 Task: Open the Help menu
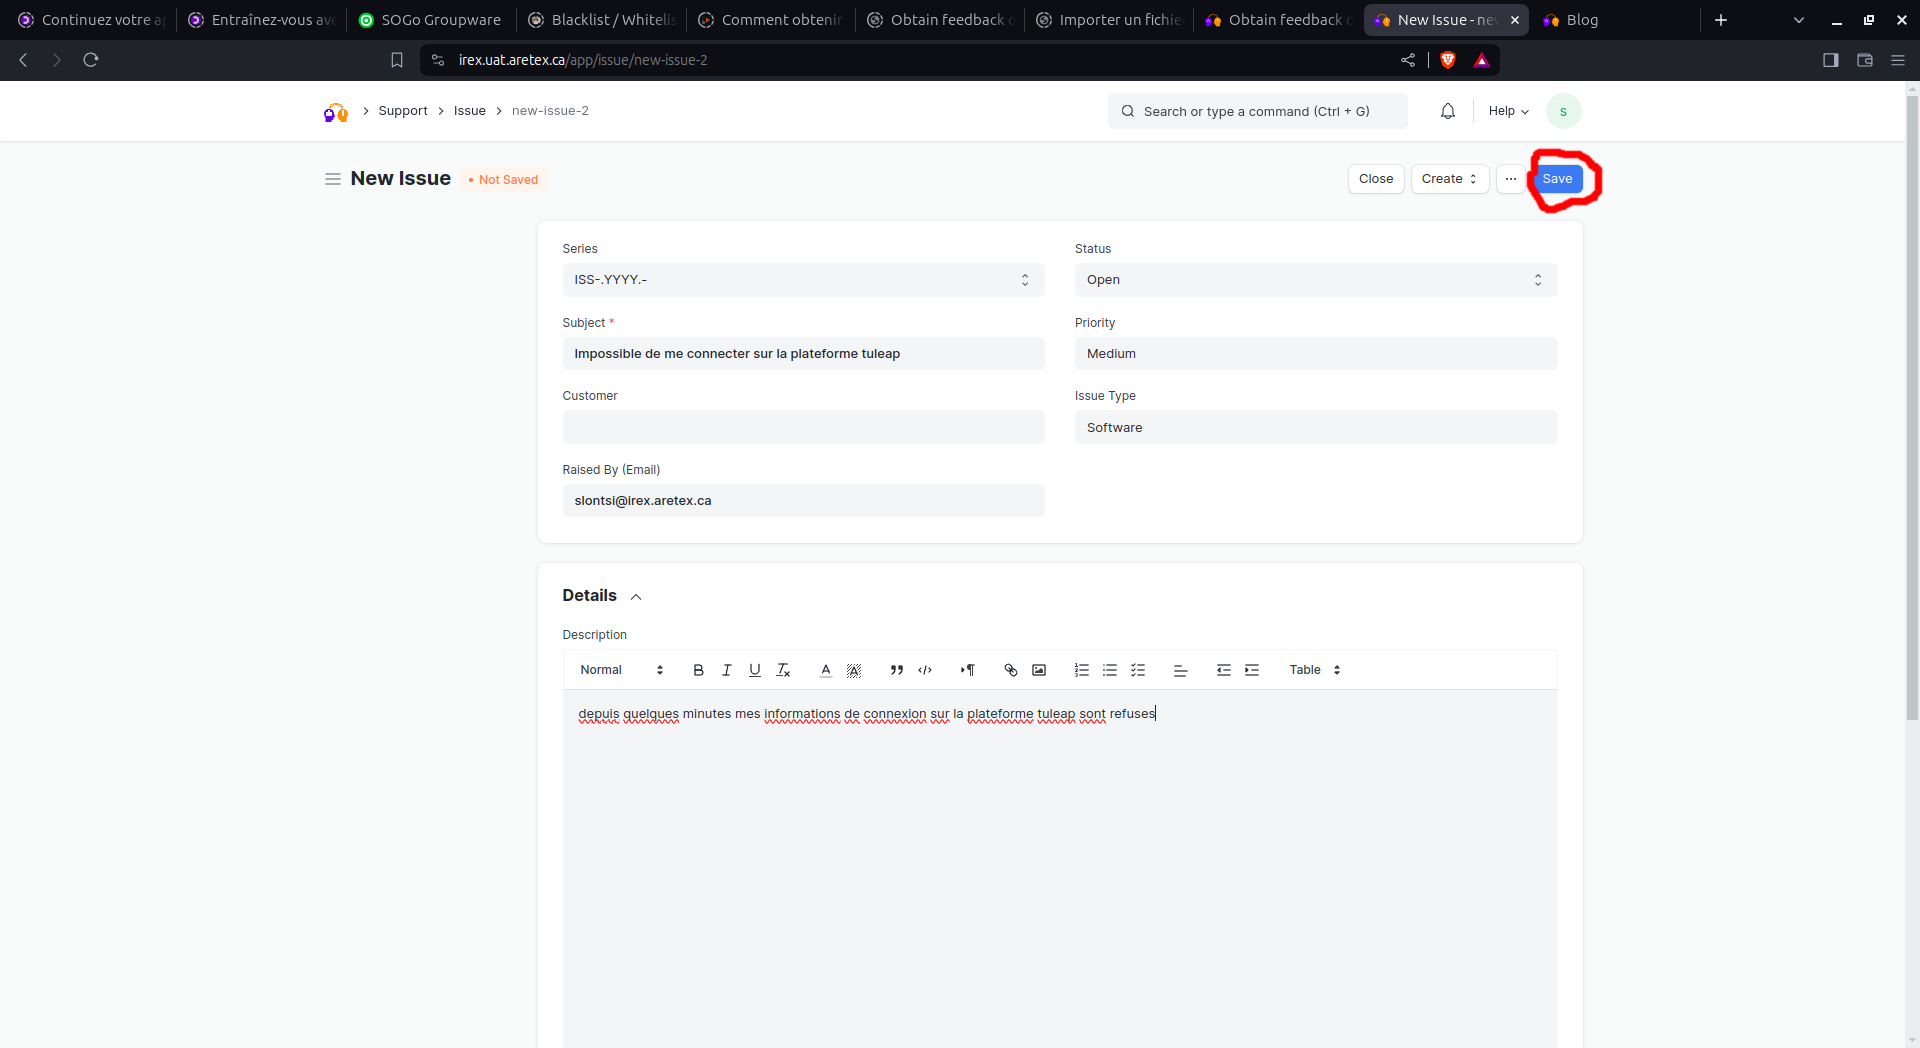[1508, 111]
